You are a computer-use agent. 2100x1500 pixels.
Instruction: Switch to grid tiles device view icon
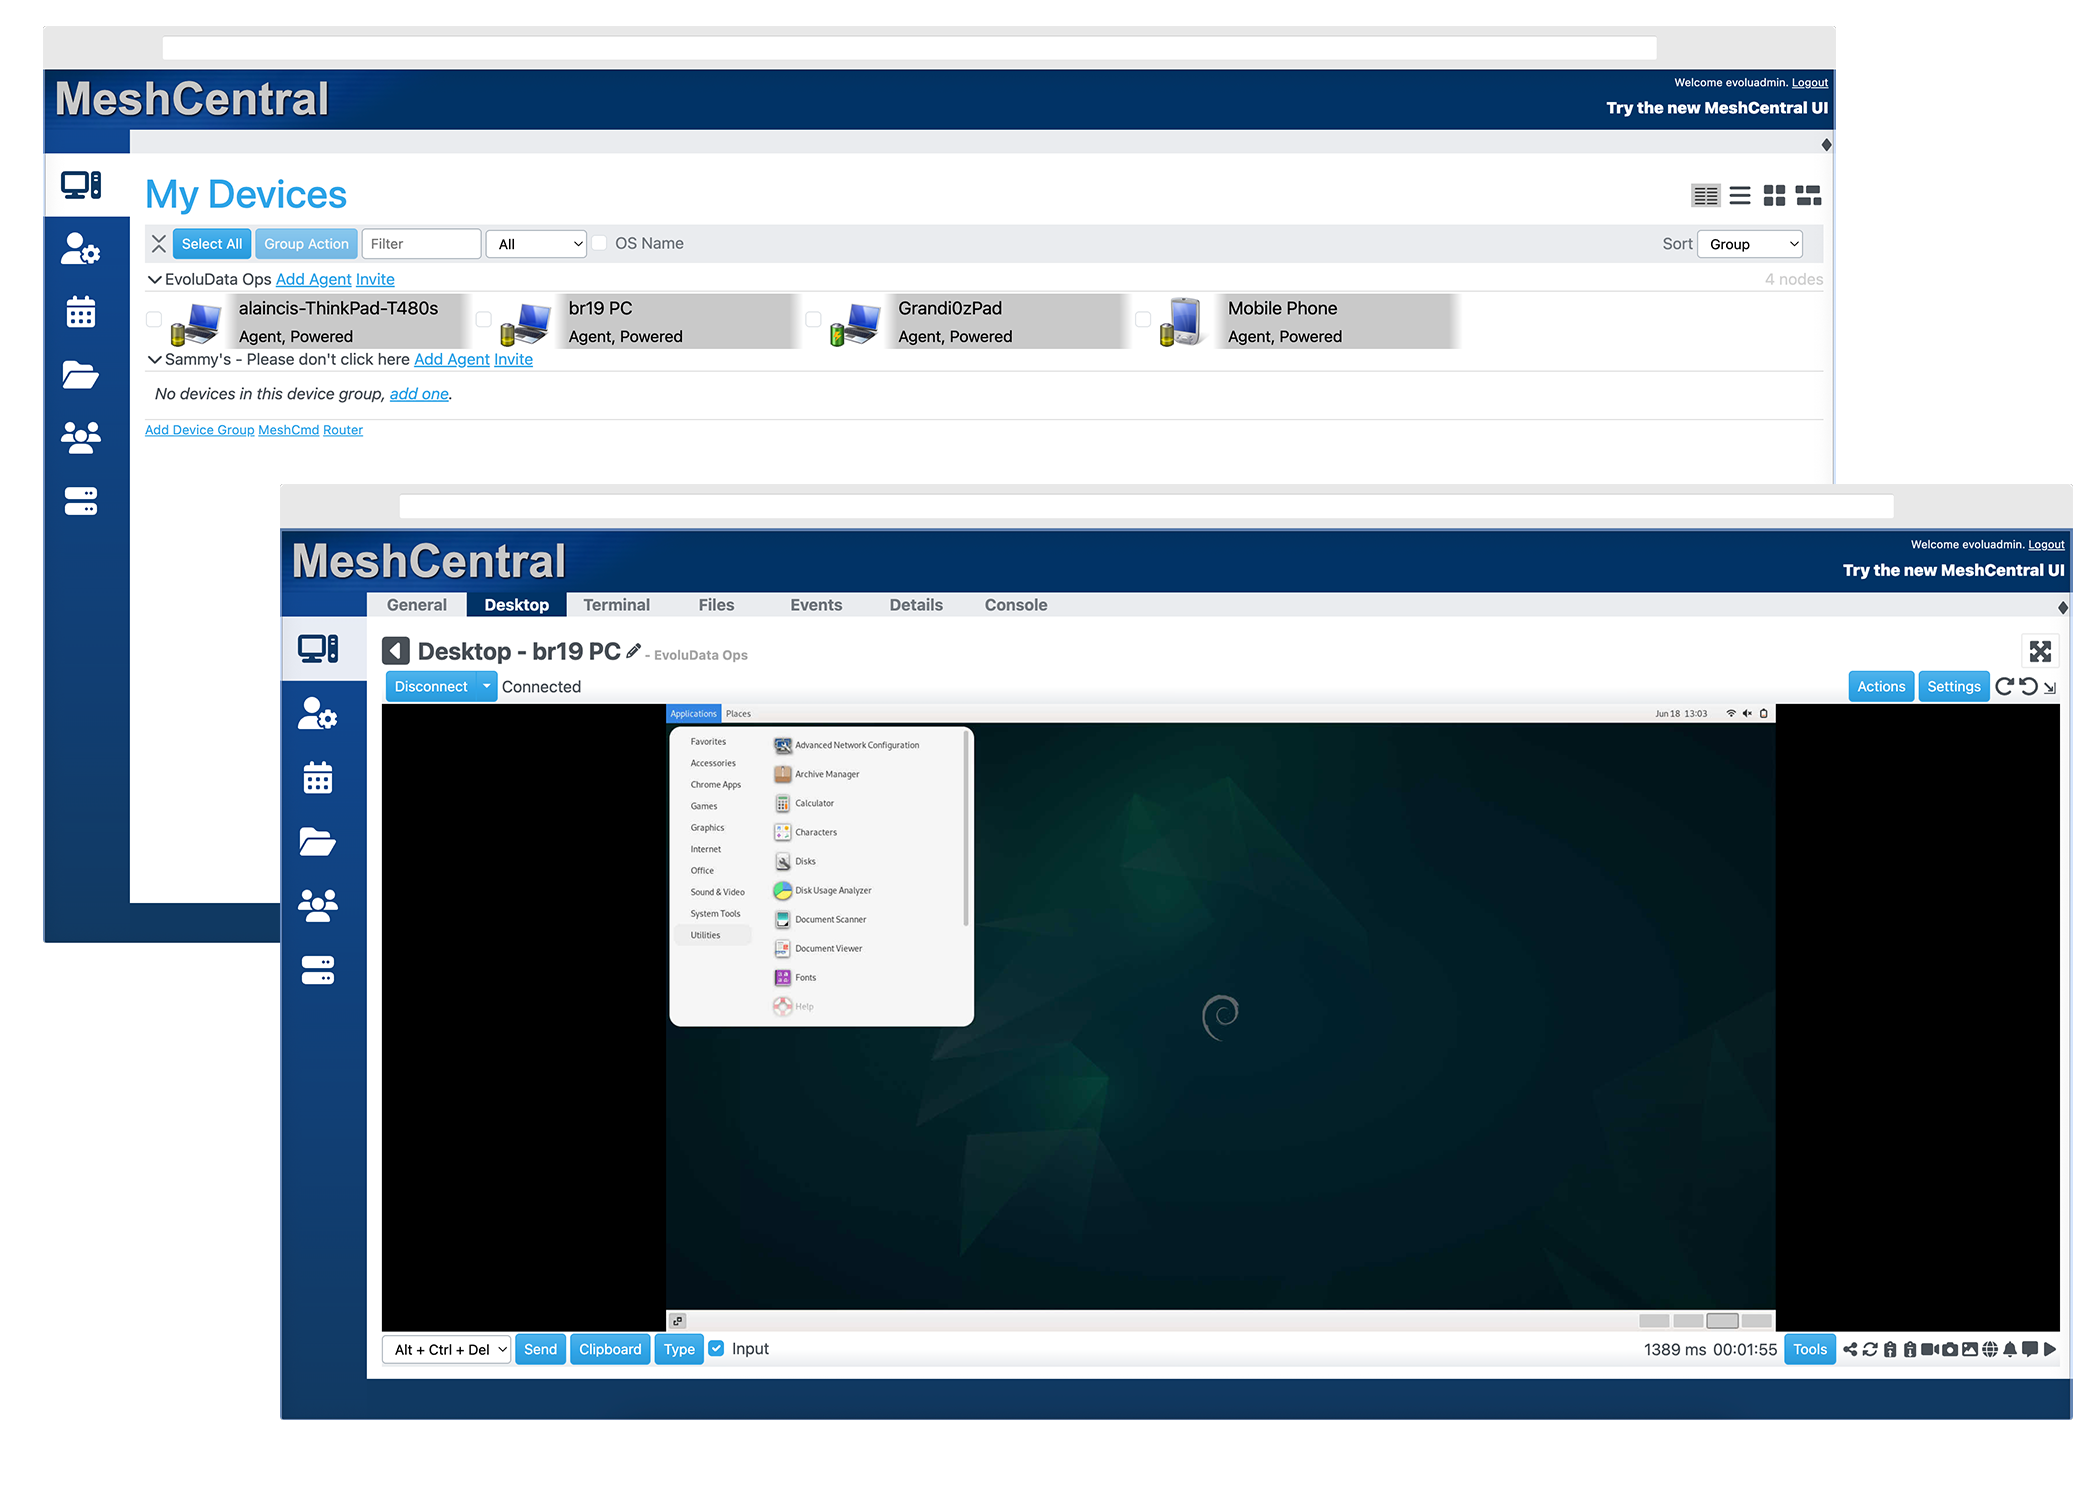coord(1774,195)
